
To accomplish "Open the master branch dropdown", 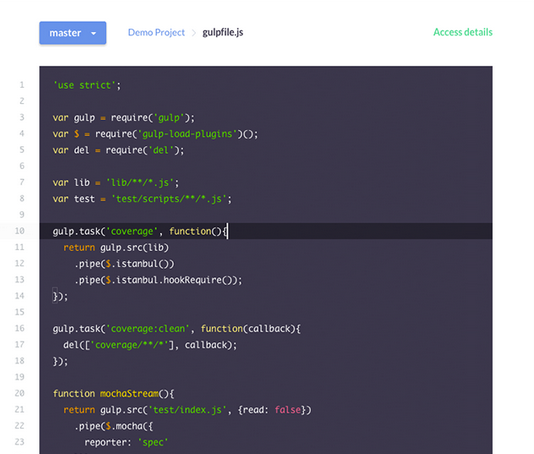I will tap(73, 33).
